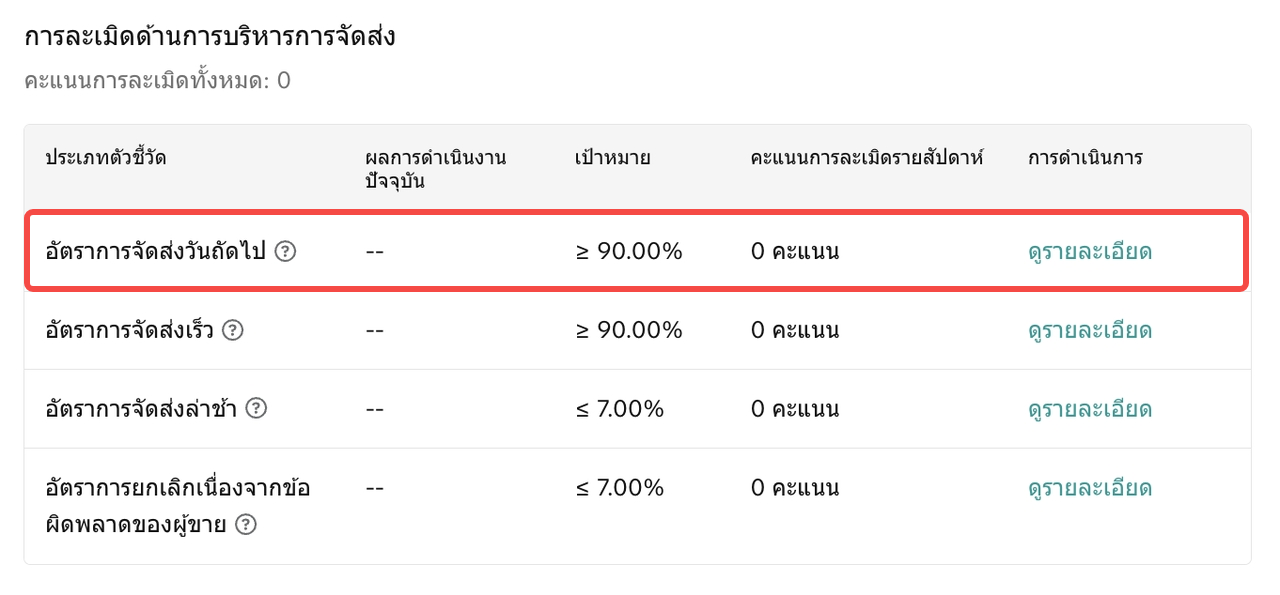Click ≤ 7.00% target in อัตราการจัดส่งล่าช้า row

[620, 409]
